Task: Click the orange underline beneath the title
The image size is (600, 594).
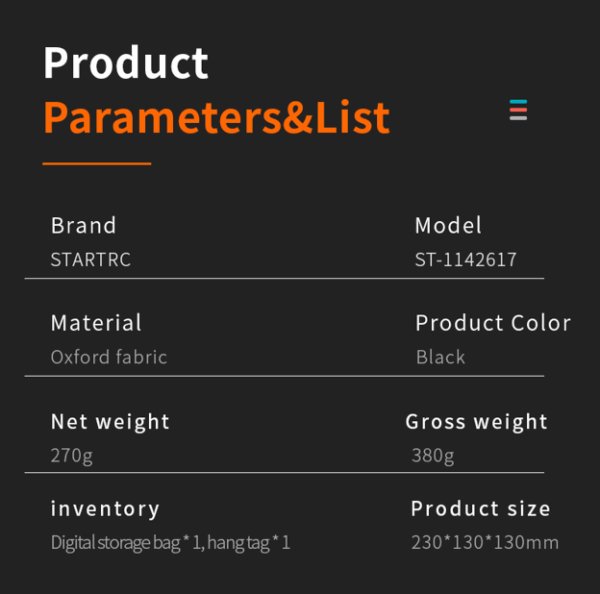Action: 97,163
